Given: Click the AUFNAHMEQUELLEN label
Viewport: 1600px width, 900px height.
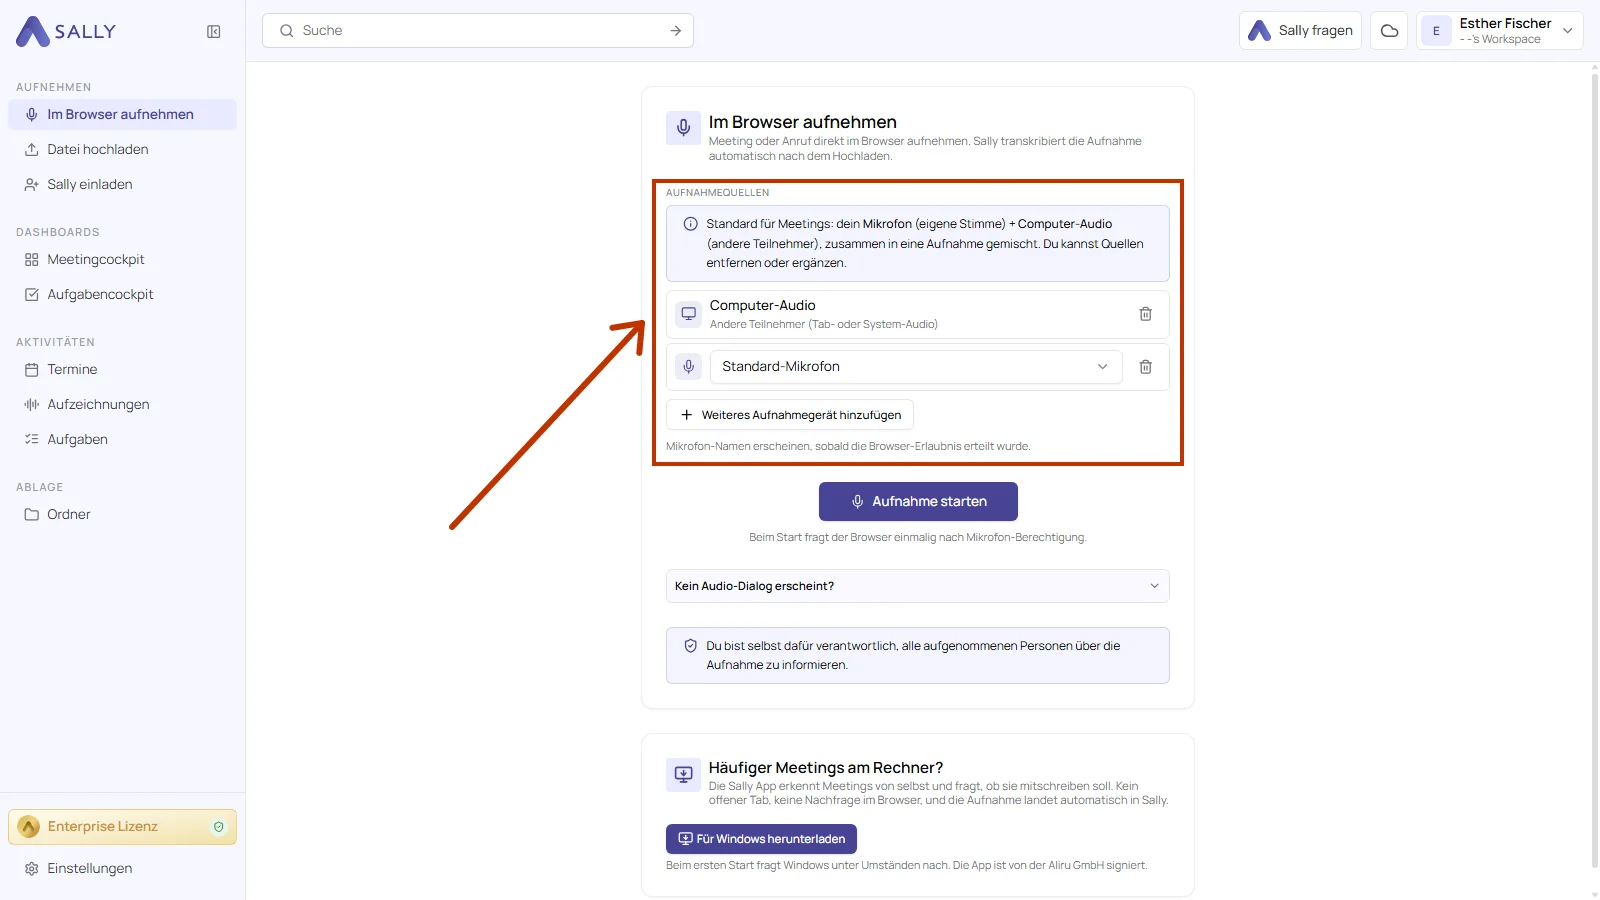Looking at the screenshot, I should pos(718,193).
